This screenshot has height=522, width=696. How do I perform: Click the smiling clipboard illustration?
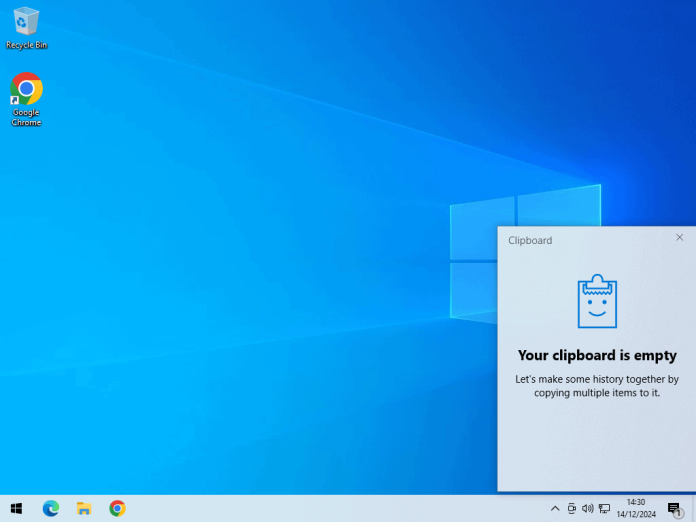tap(597, 301)
